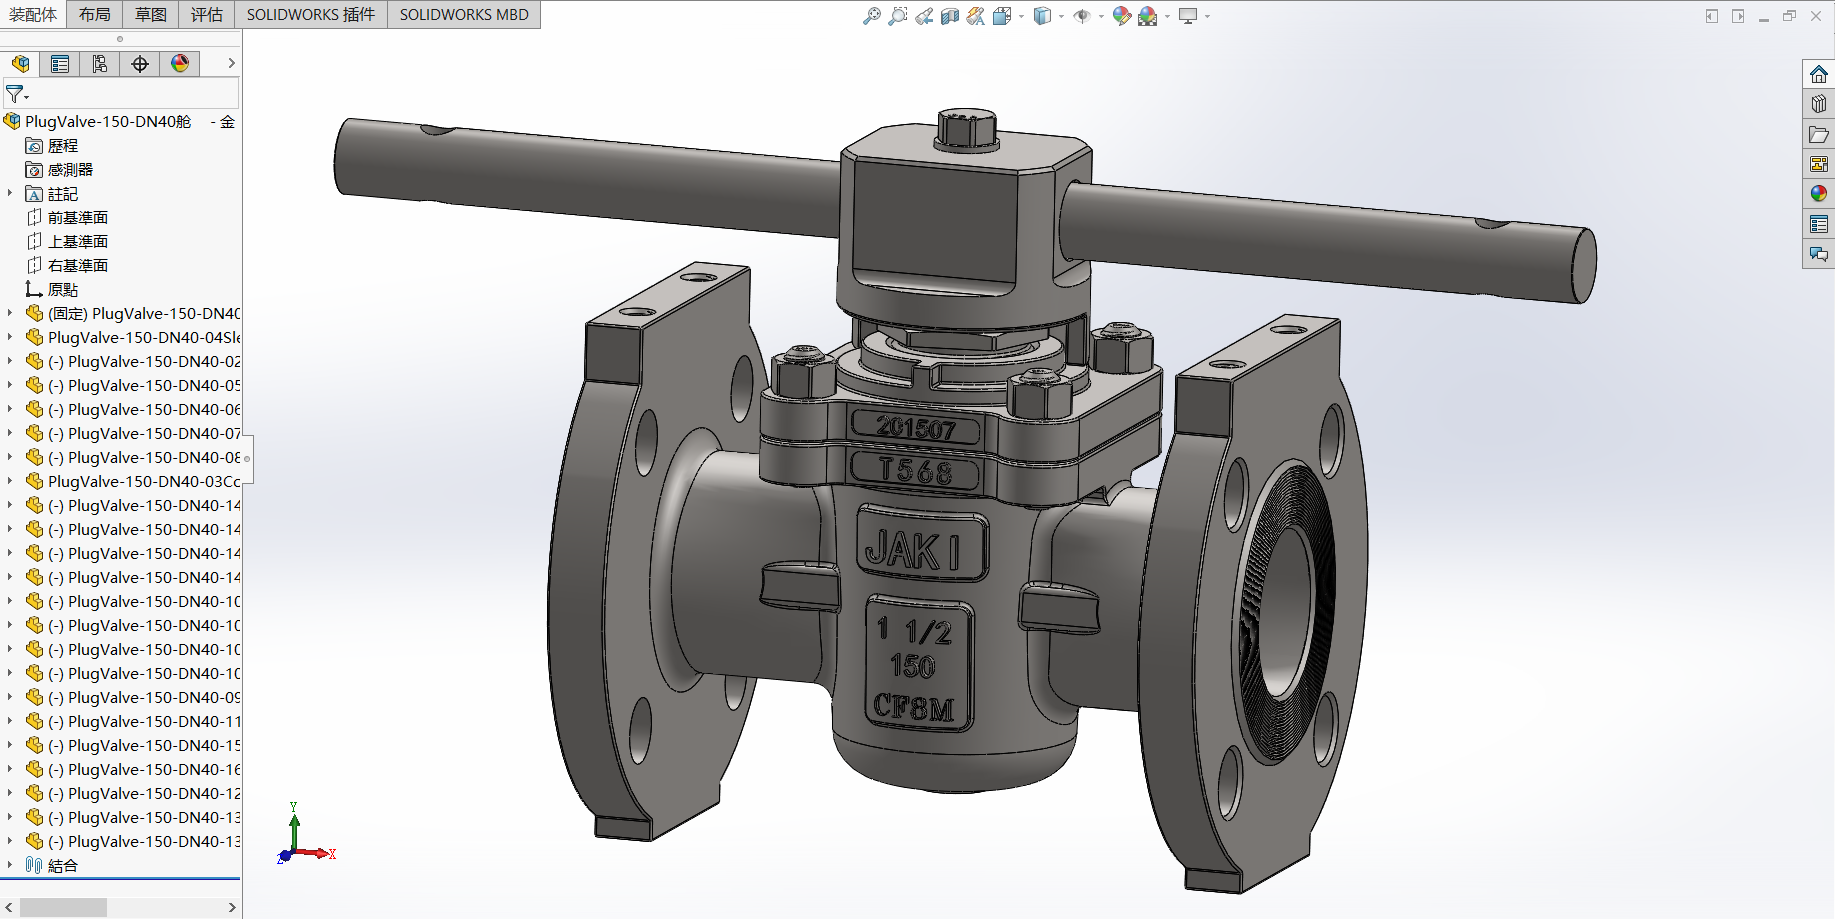The image size is (1835, 919).
Task: Click the filter search input field
Action: [x=135, y=94]
